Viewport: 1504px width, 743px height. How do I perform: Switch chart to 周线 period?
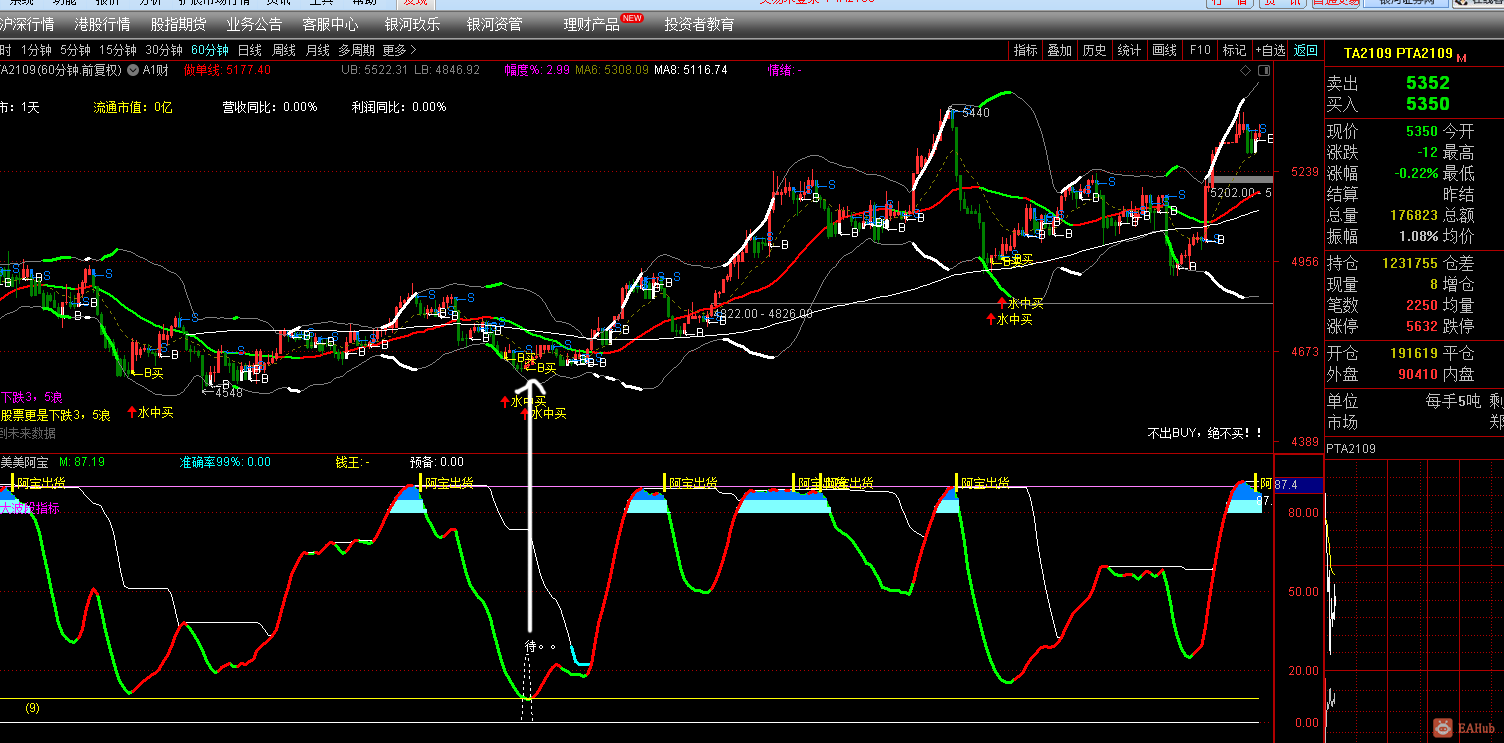[x=284, y=50]
